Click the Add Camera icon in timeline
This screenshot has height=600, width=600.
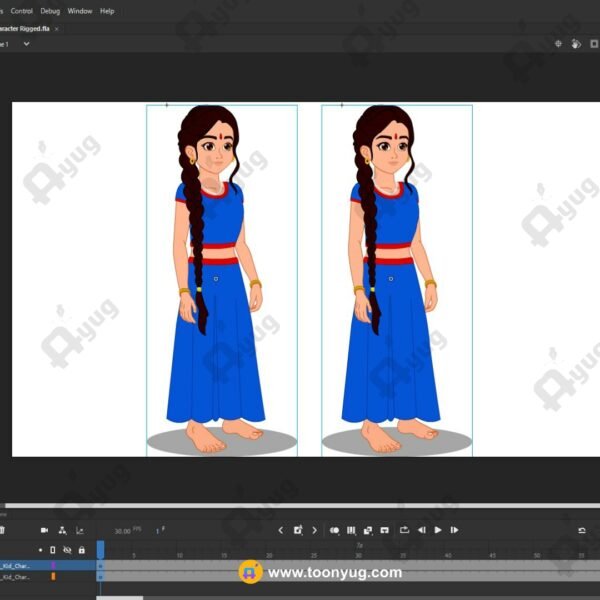[x=44, y=530]
